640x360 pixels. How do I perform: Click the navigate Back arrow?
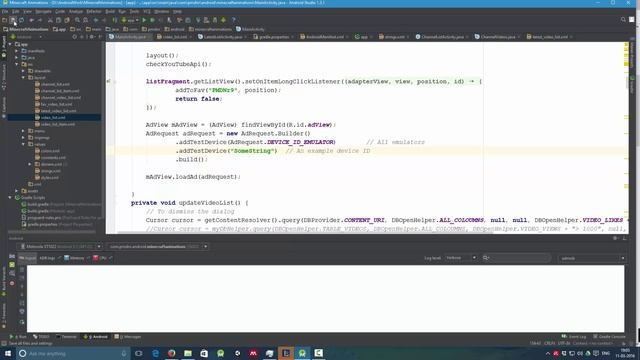(x=96, y=20)
